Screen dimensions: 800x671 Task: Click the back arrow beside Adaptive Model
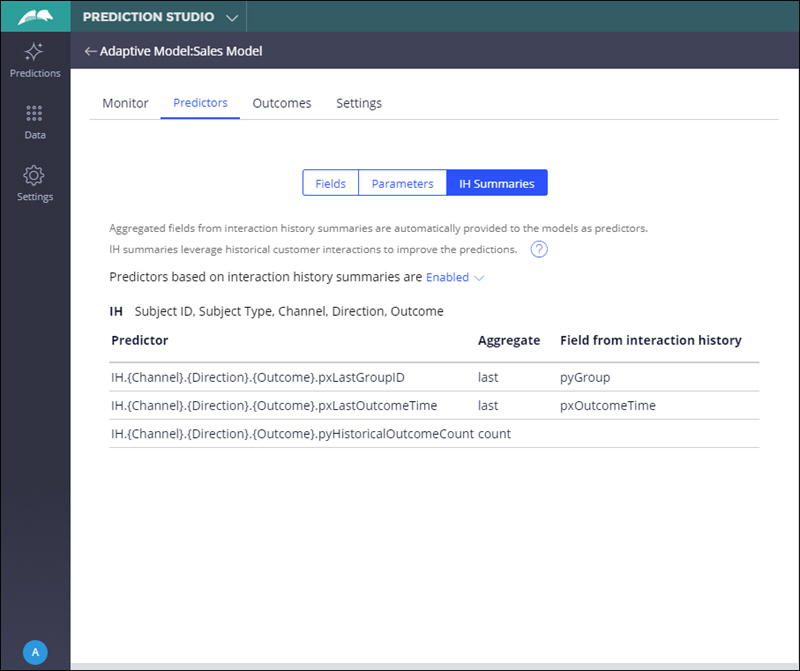pos(90,51)
